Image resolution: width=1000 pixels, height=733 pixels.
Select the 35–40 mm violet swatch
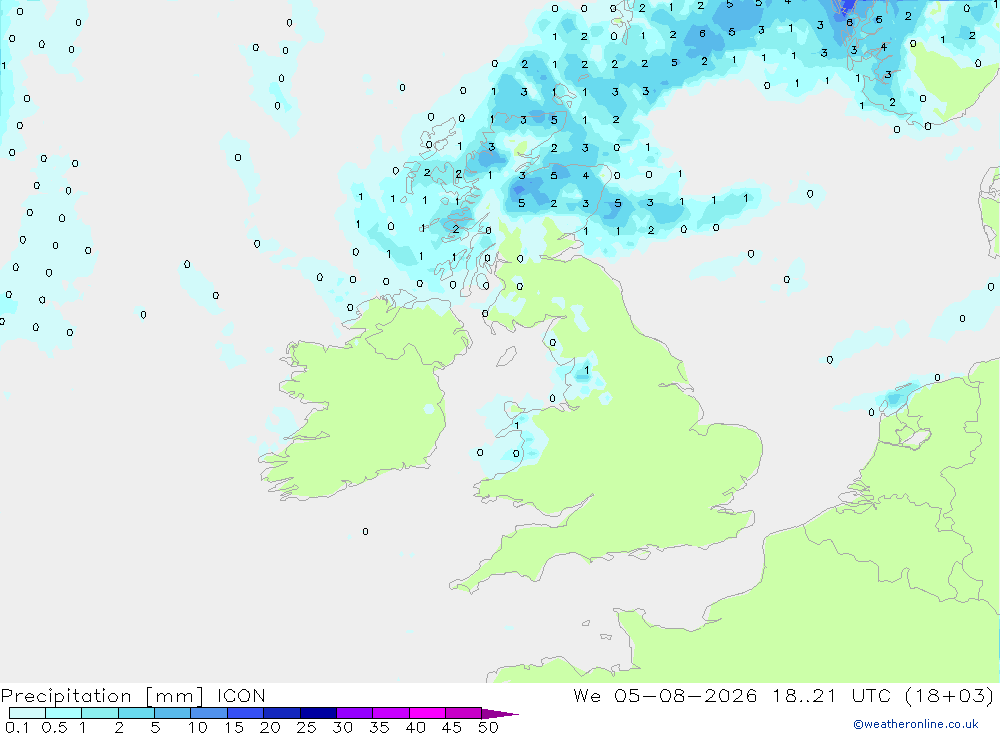click(391, 713)
